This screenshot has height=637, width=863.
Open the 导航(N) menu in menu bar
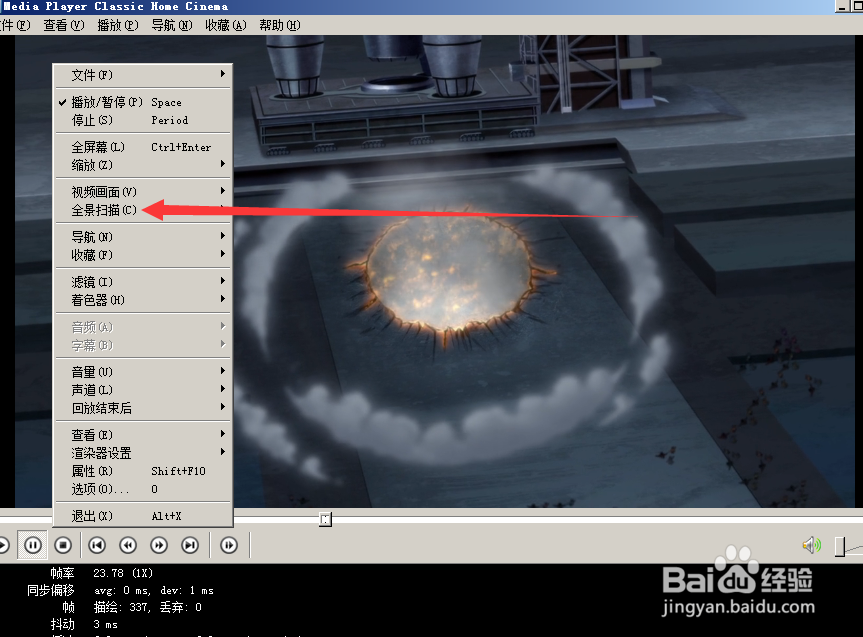click(172, 25)
